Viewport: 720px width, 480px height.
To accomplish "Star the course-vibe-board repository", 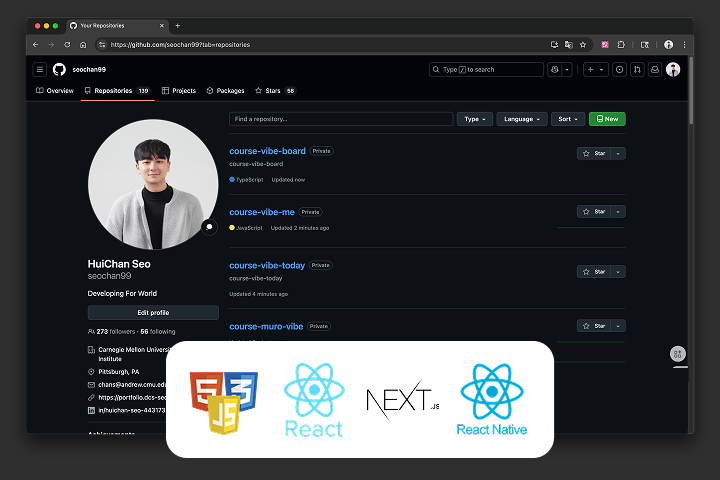I will click(x=594, y=153).
